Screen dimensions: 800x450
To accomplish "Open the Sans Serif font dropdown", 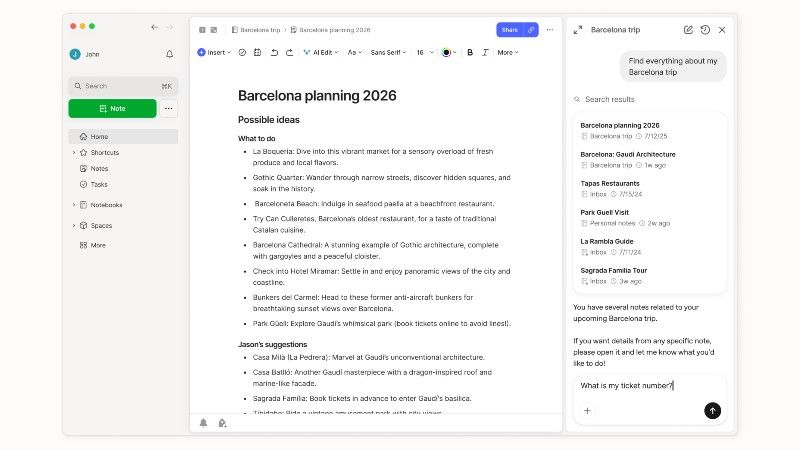I will pyautogui.click(x=388, y=52).
